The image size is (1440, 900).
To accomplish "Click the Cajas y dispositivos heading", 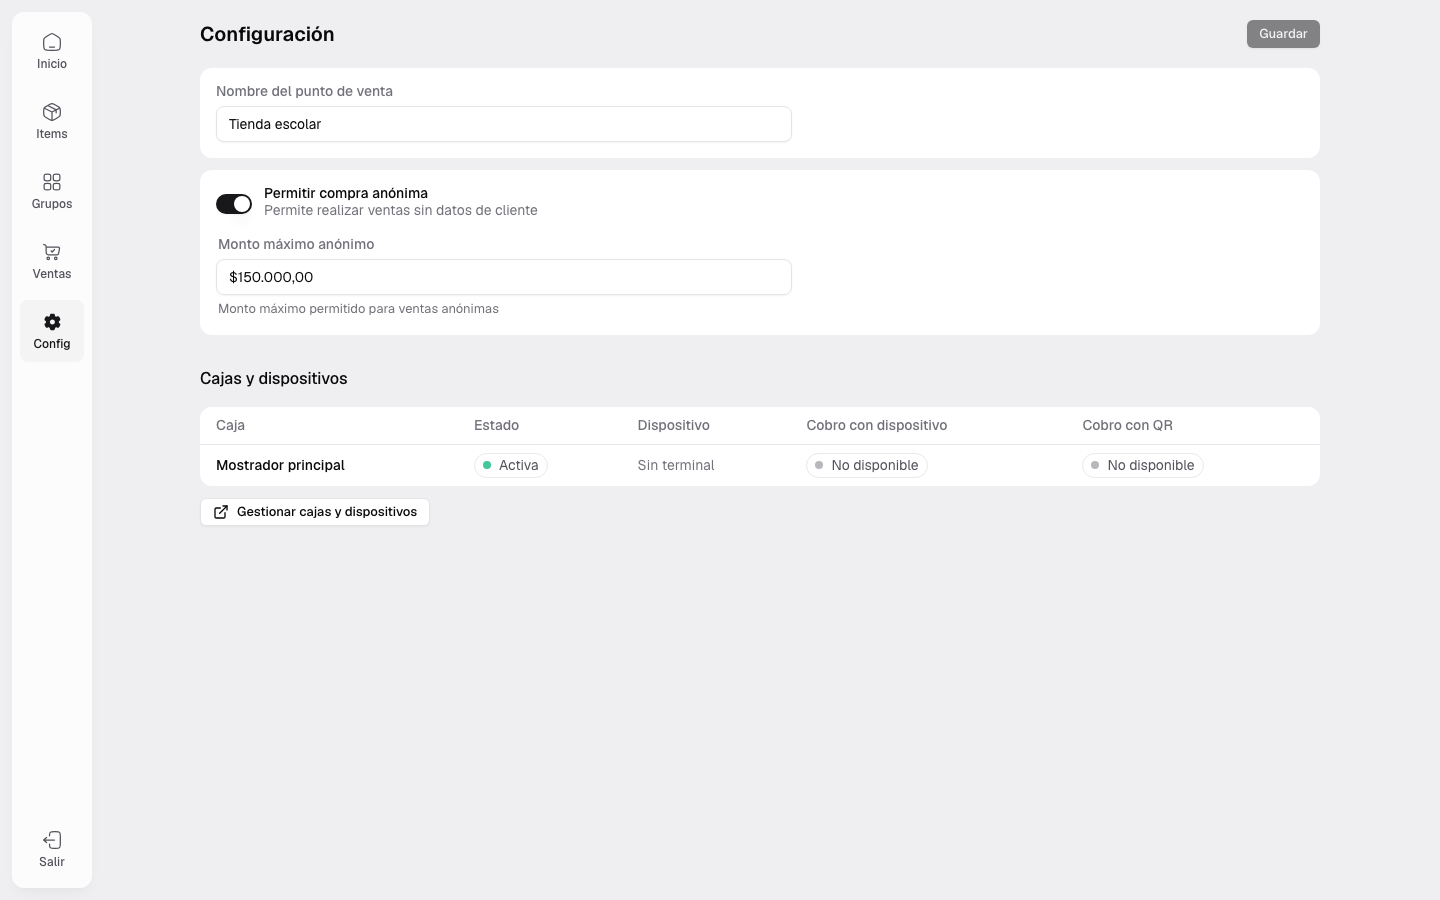I will coord(274,378).
